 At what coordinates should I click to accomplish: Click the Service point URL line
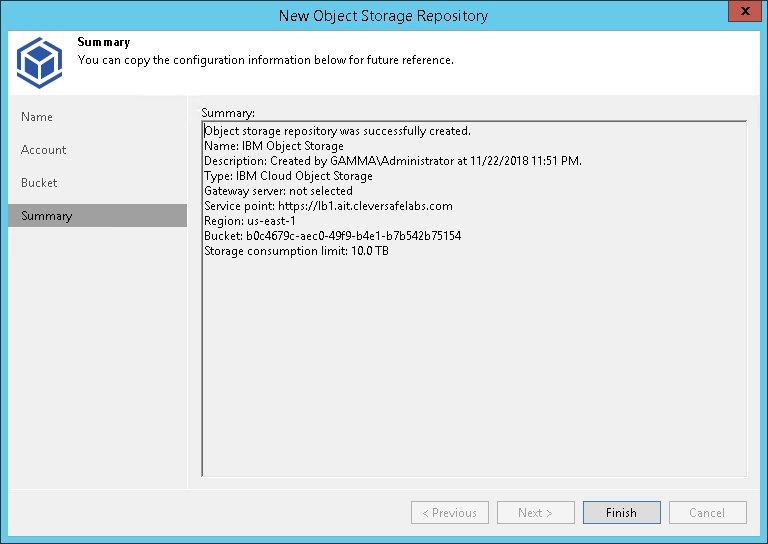328,206
